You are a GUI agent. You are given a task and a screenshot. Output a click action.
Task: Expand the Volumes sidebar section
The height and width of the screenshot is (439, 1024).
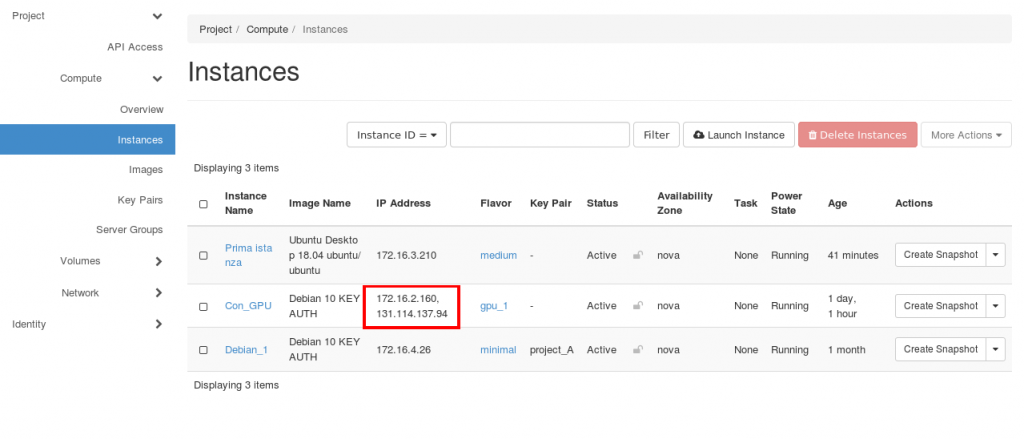[158, 261]
